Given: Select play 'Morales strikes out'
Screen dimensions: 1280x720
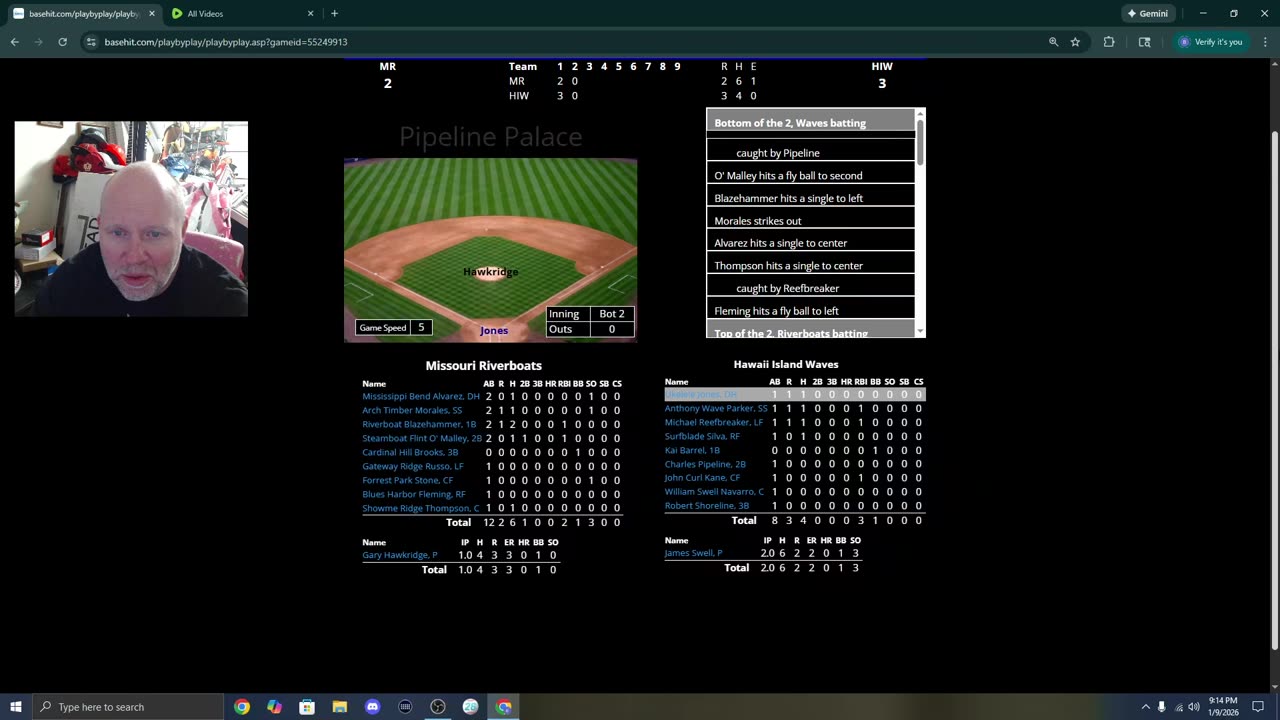Looking at the screenshot, I should 810,220.
